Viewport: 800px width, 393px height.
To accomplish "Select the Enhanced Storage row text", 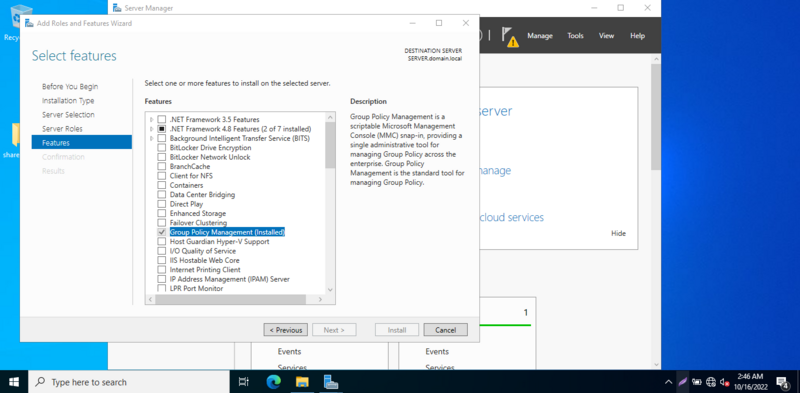I will [197, 213].
